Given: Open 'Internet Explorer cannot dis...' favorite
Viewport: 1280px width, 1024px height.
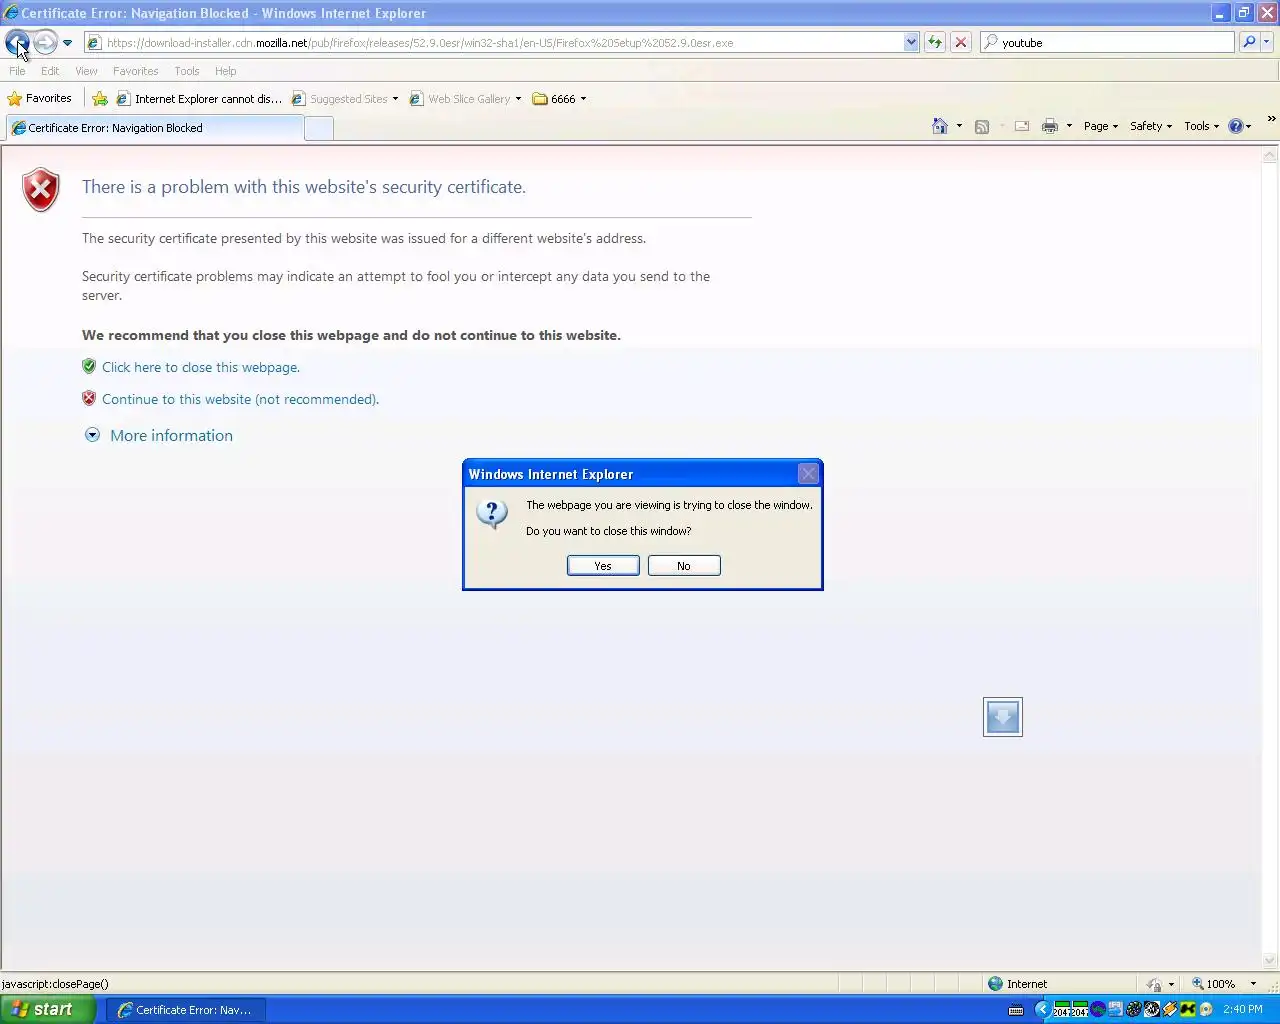Looking at the screenshot, I should pyautogui.click(x=199, y=99).
